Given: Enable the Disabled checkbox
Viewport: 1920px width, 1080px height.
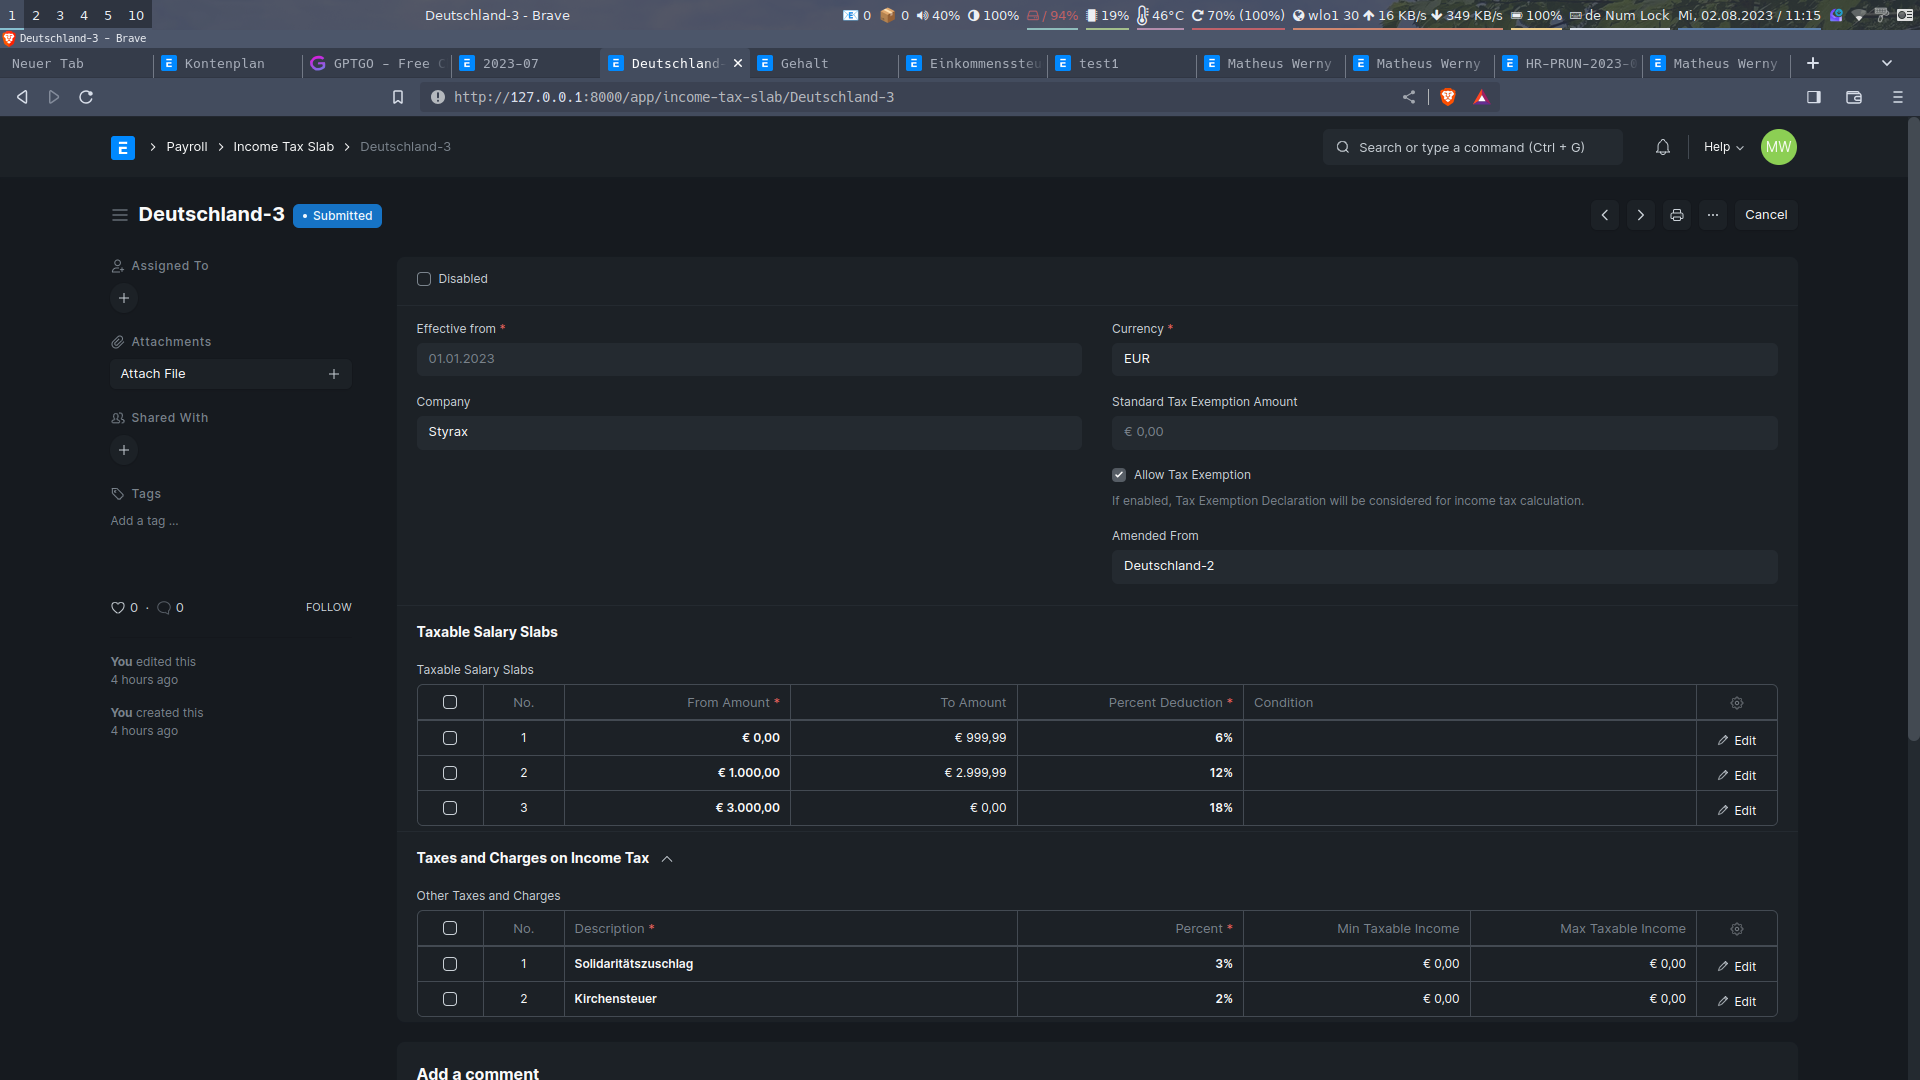Looking at the screenshot, I should coord(424,279).
